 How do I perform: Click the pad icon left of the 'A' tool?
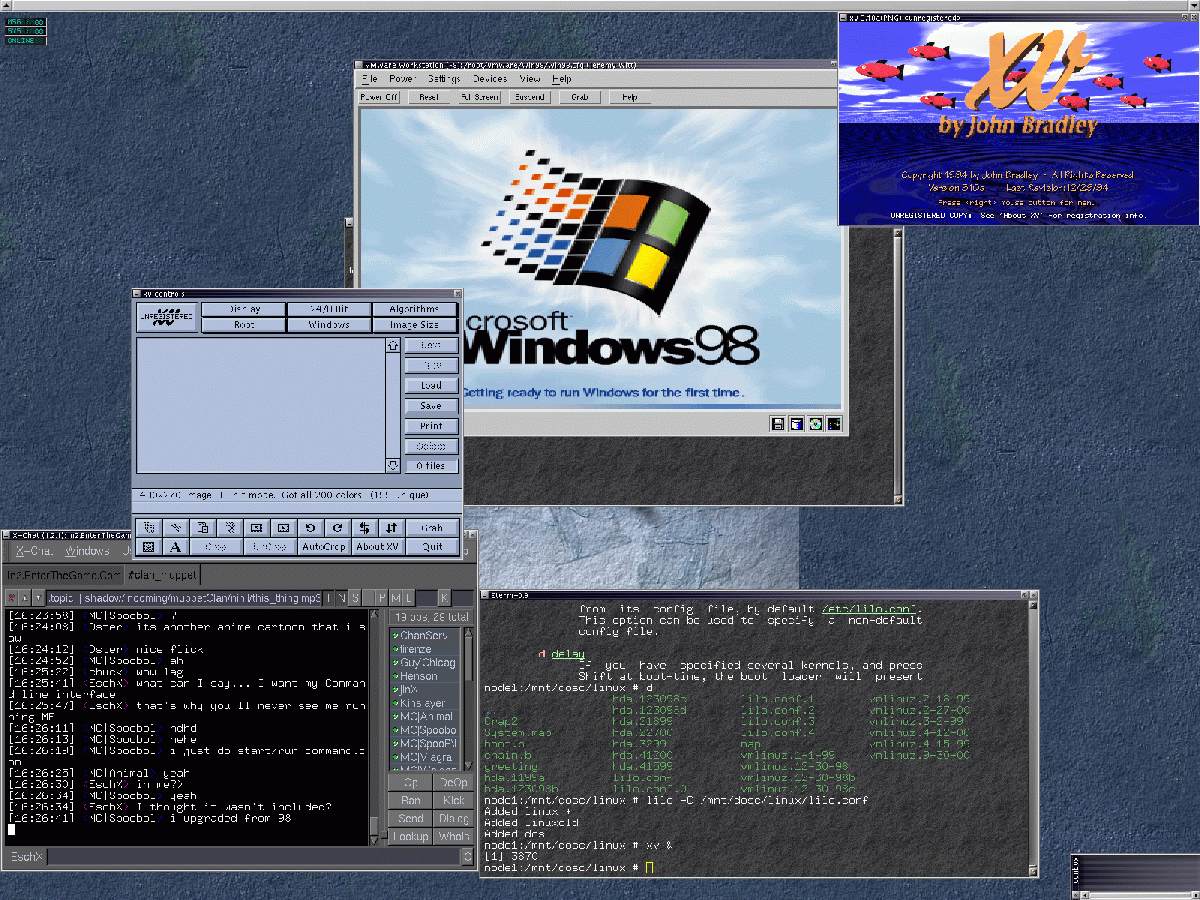pyautogui.click(x=148, y=546)
